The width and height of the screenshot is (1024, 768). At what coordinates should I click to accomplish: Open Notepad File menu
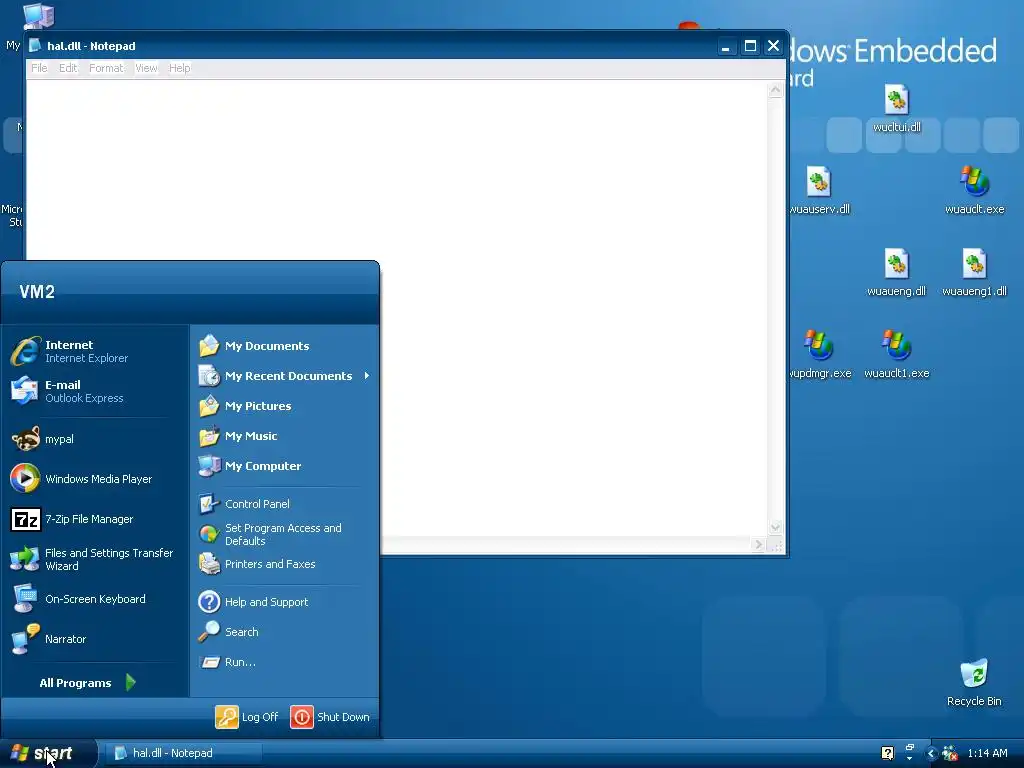pos(39,68)
